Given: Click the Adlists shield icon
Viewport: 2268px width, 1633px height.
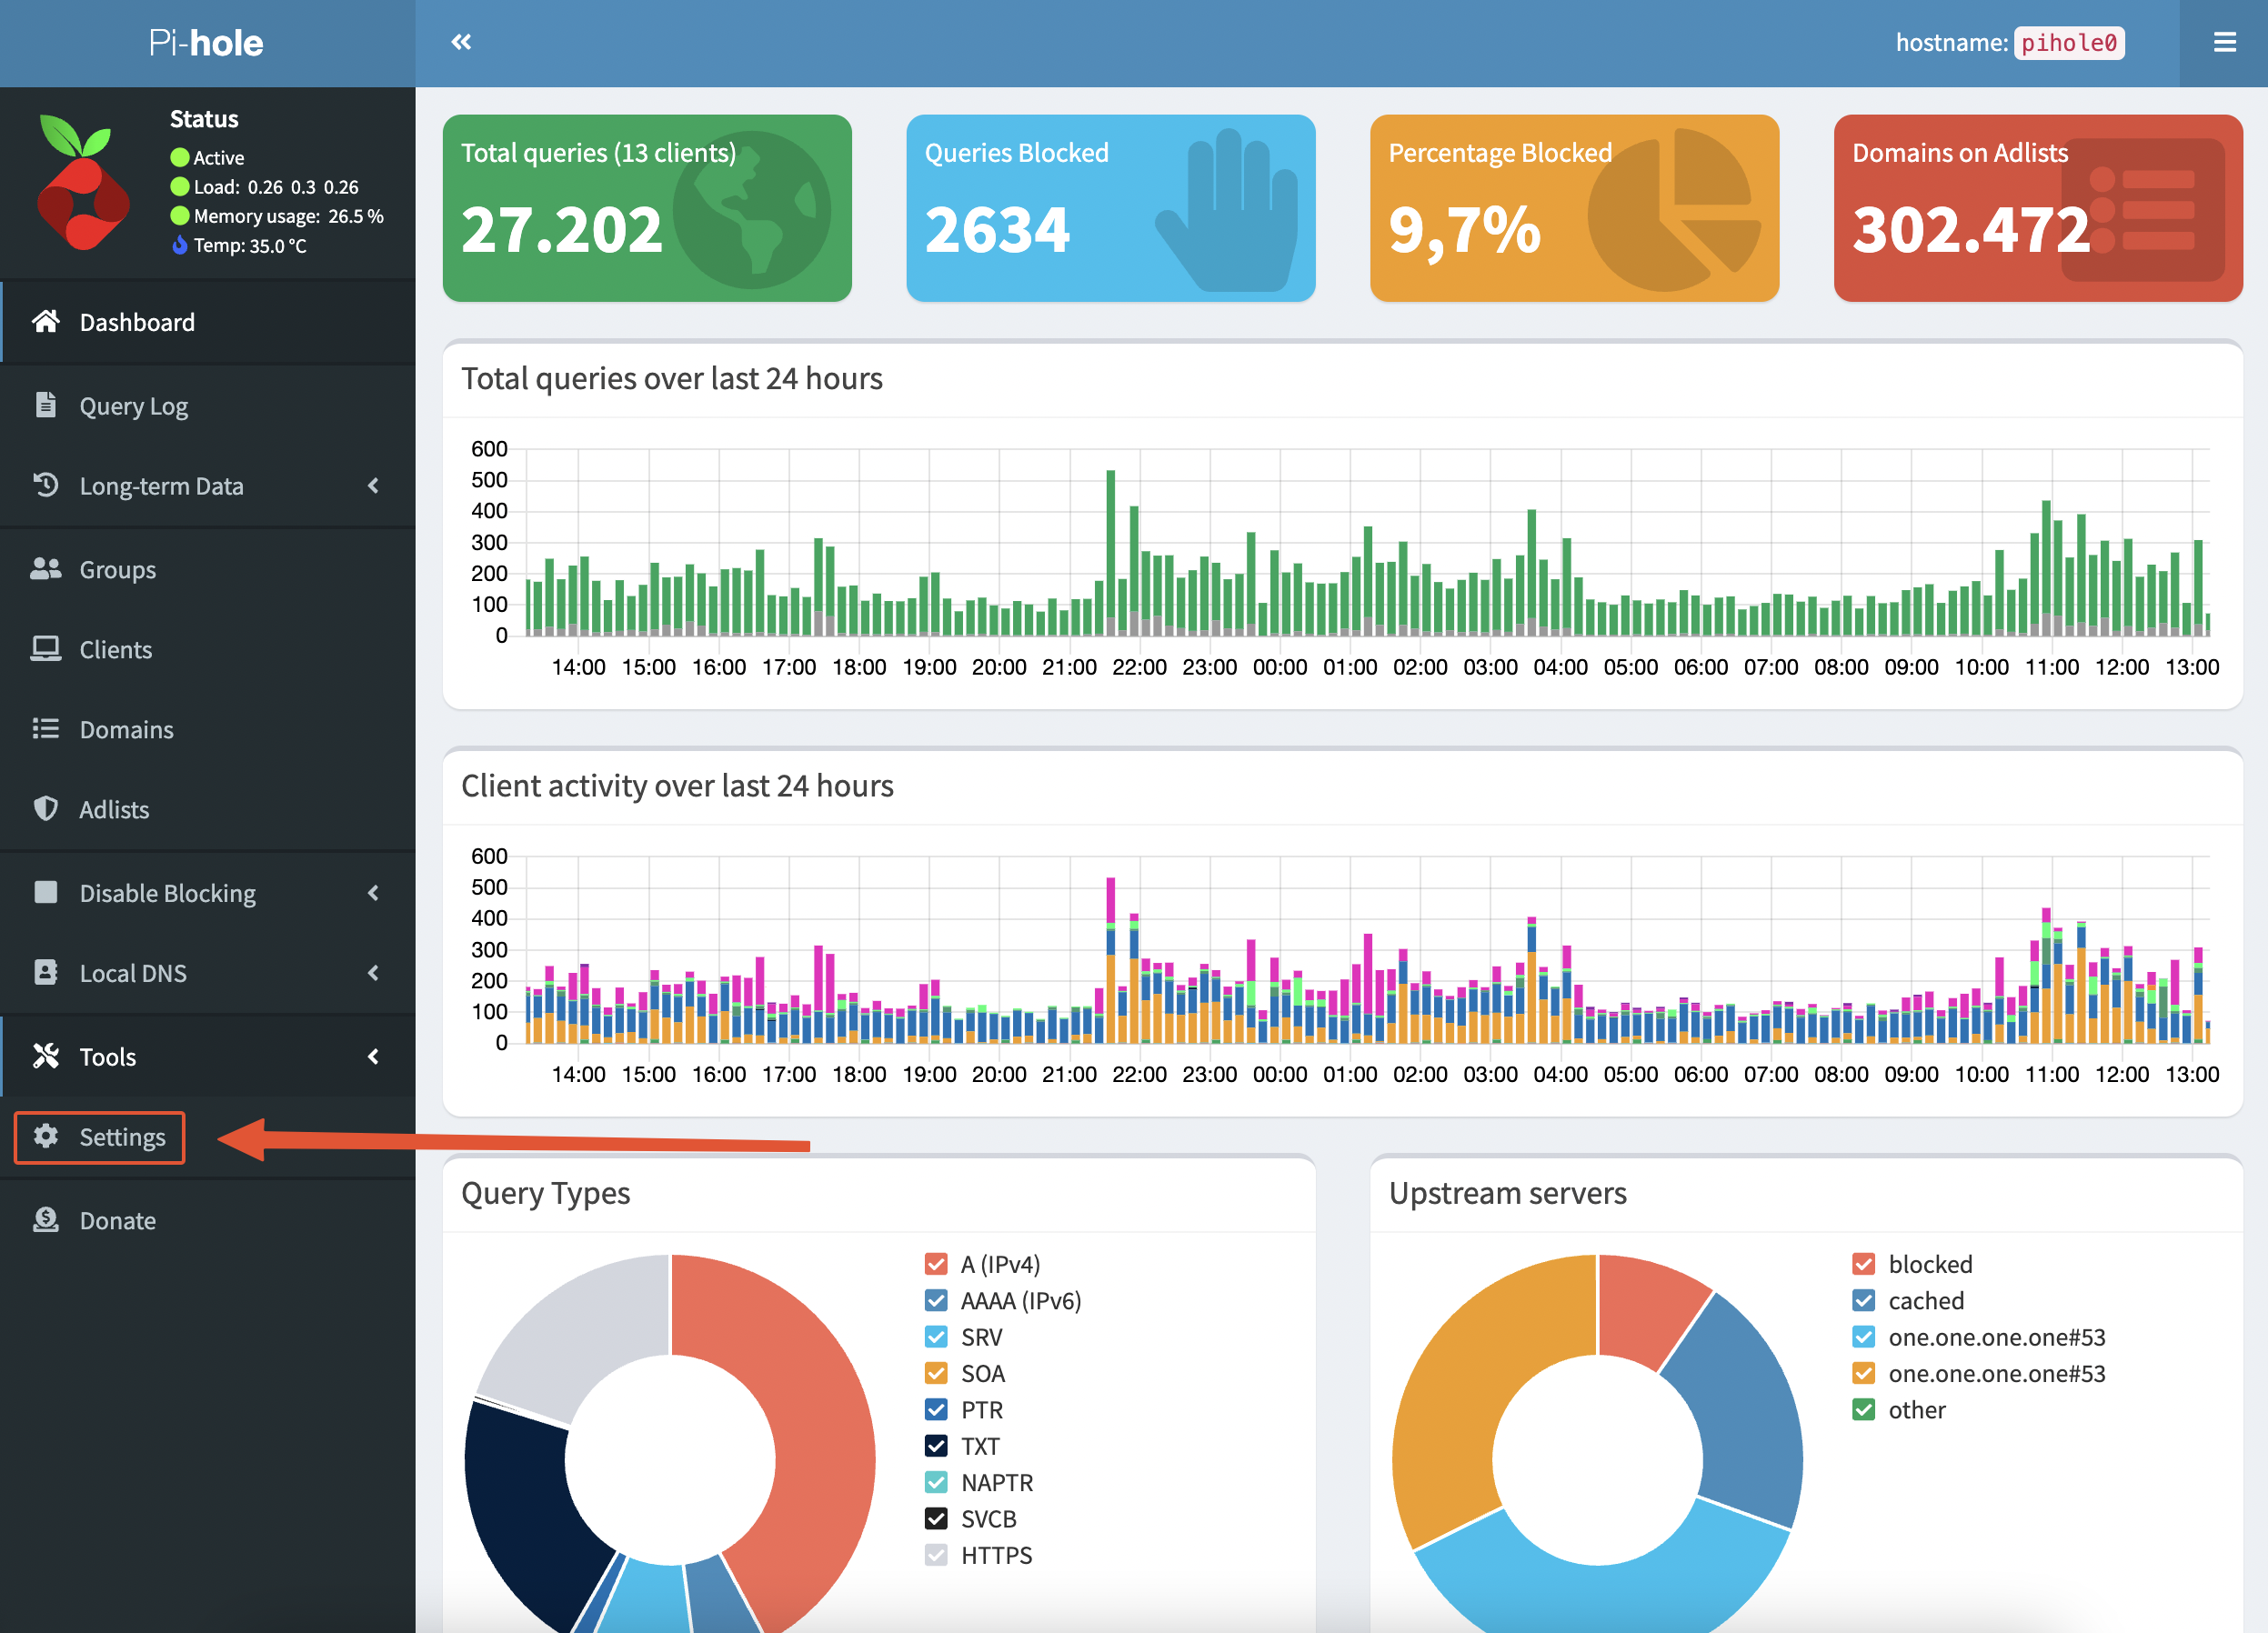Looking at the screenshot, I should (45, 808).
